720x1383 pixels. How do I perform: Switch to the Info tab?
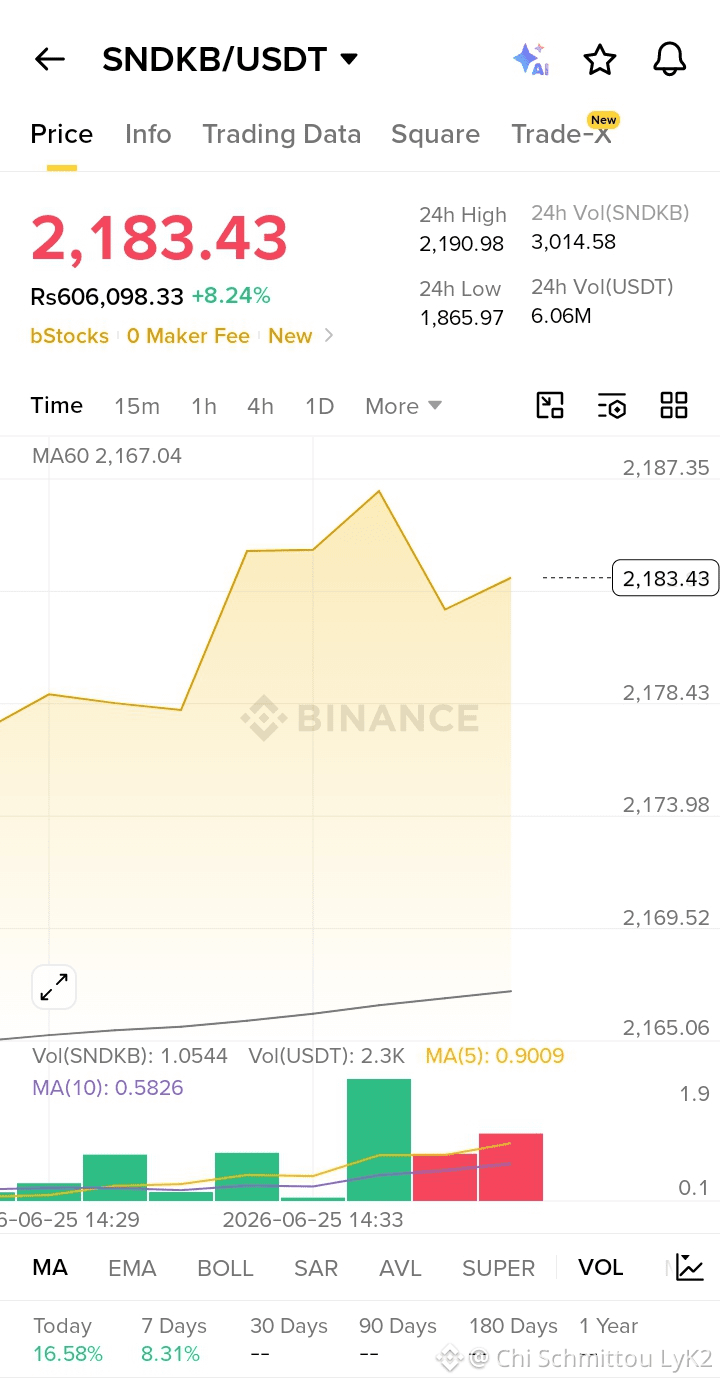coord(148,134)
